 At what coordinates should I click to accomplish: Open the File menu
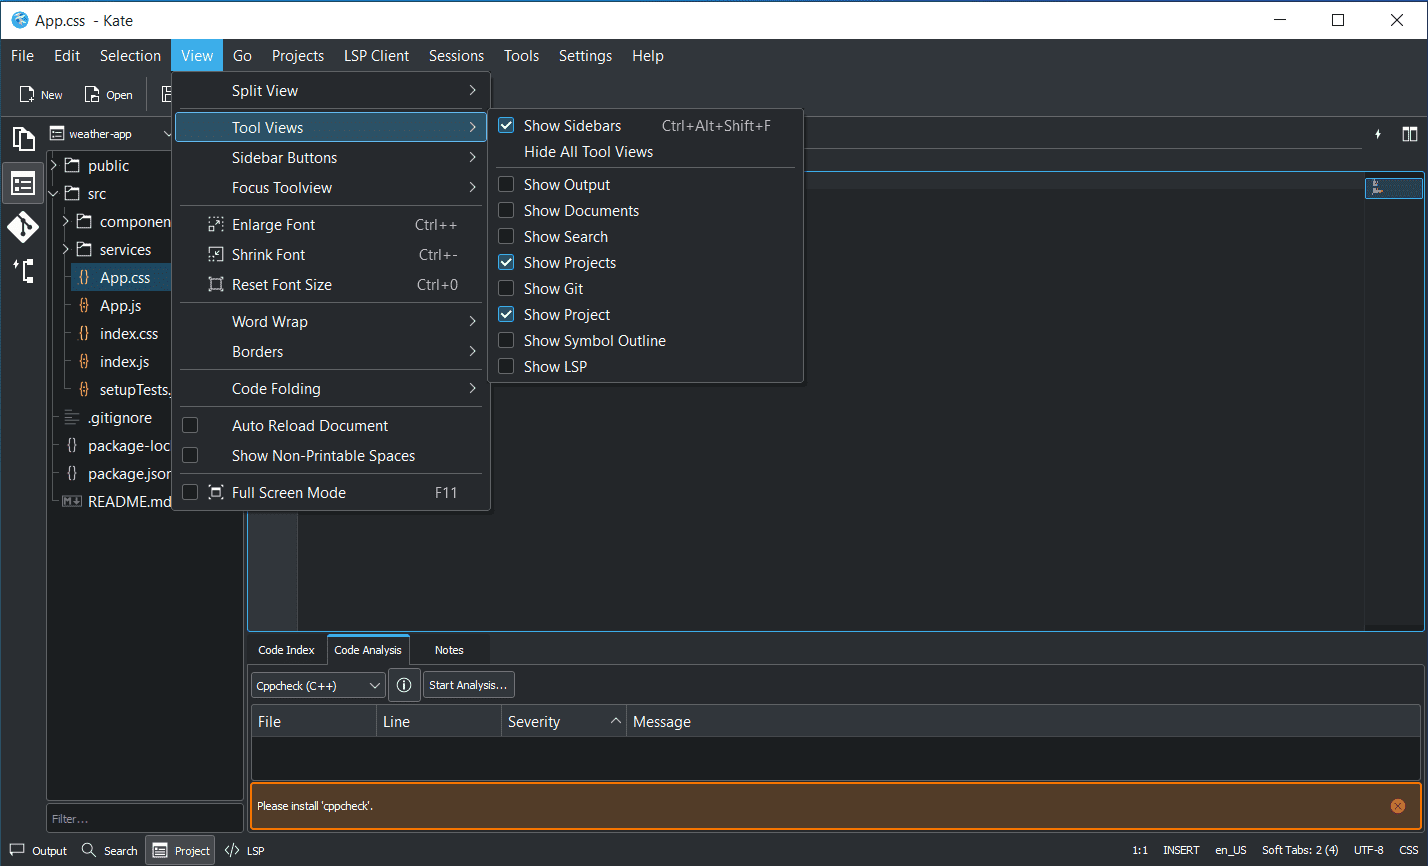(22, 56)
